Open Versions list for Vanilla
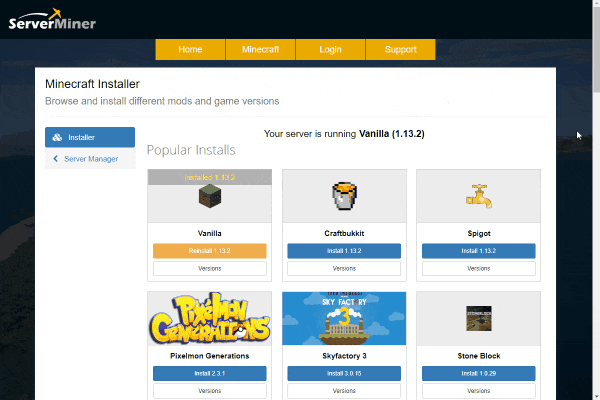Viewport: 600px width, 400px height. point(210,268)
